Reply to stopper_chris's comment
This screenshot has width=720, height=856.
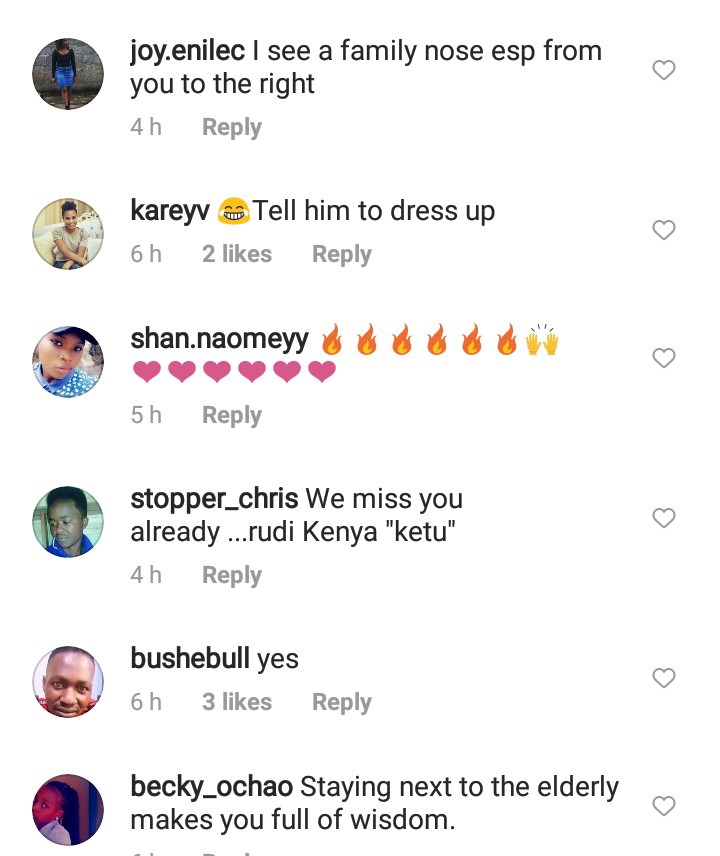pos(232,575)
